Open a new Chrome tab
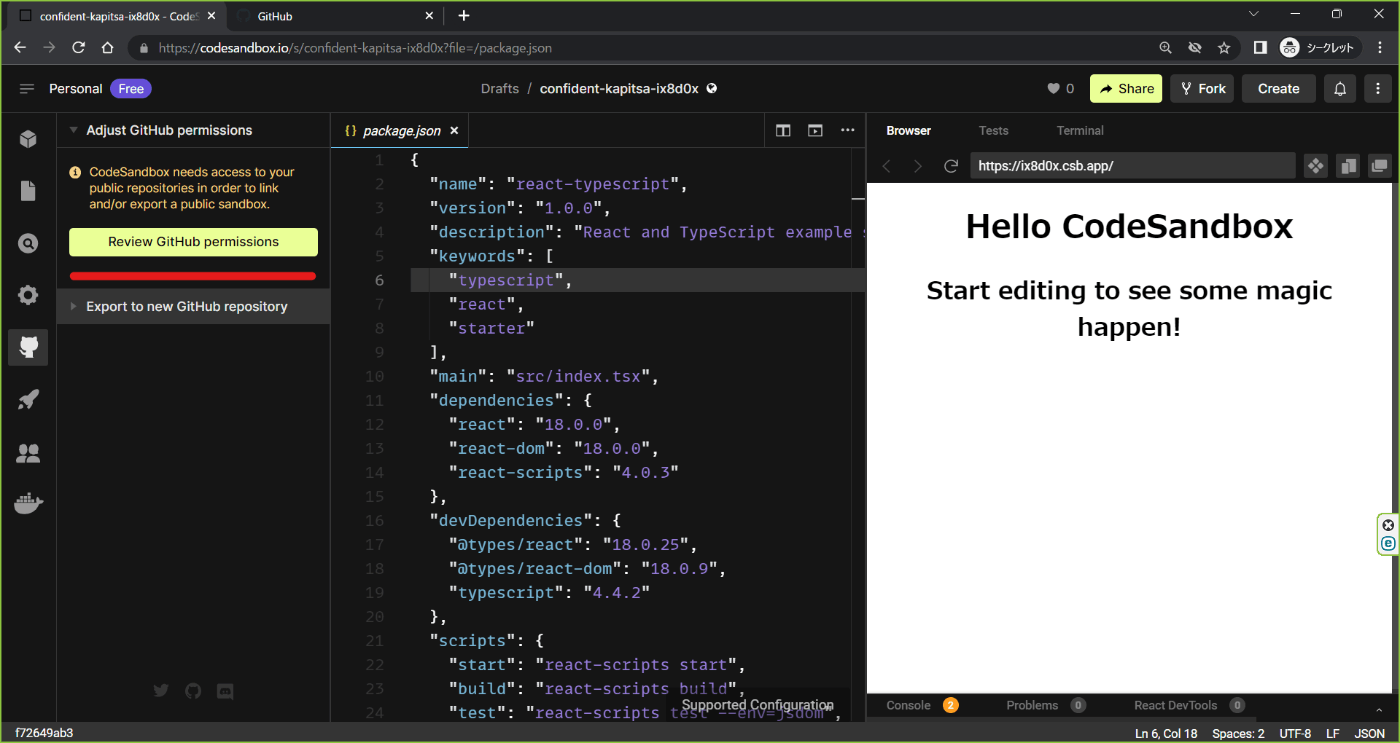1400x743 pixels. pos(464,16)
